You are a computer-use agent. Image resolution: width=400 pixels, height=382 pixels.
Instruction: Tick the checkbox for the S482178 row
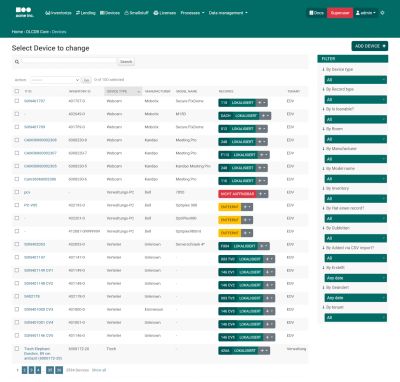pos(17,296)
